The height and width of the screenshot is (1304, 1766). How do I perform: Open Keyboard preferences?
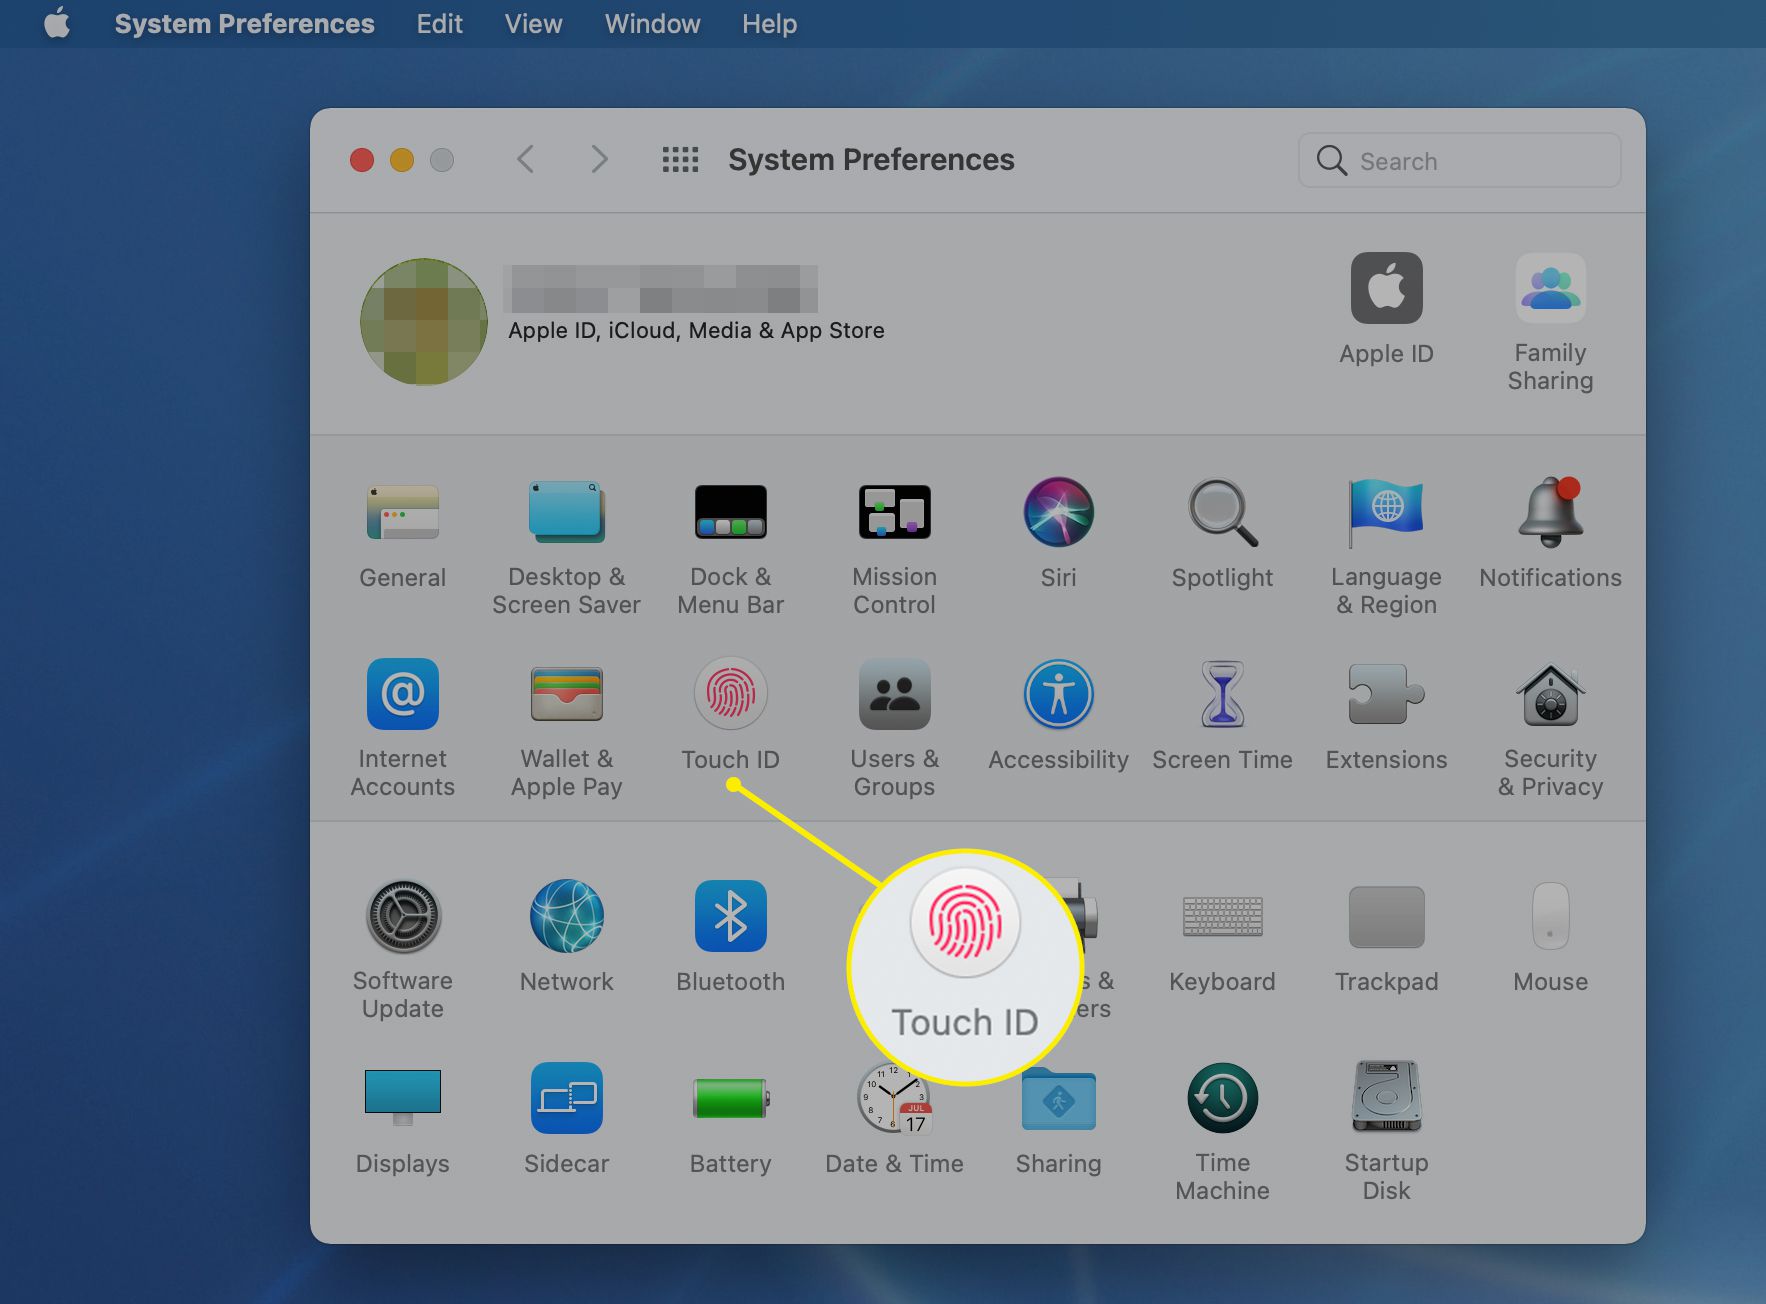coord(1222,916)
